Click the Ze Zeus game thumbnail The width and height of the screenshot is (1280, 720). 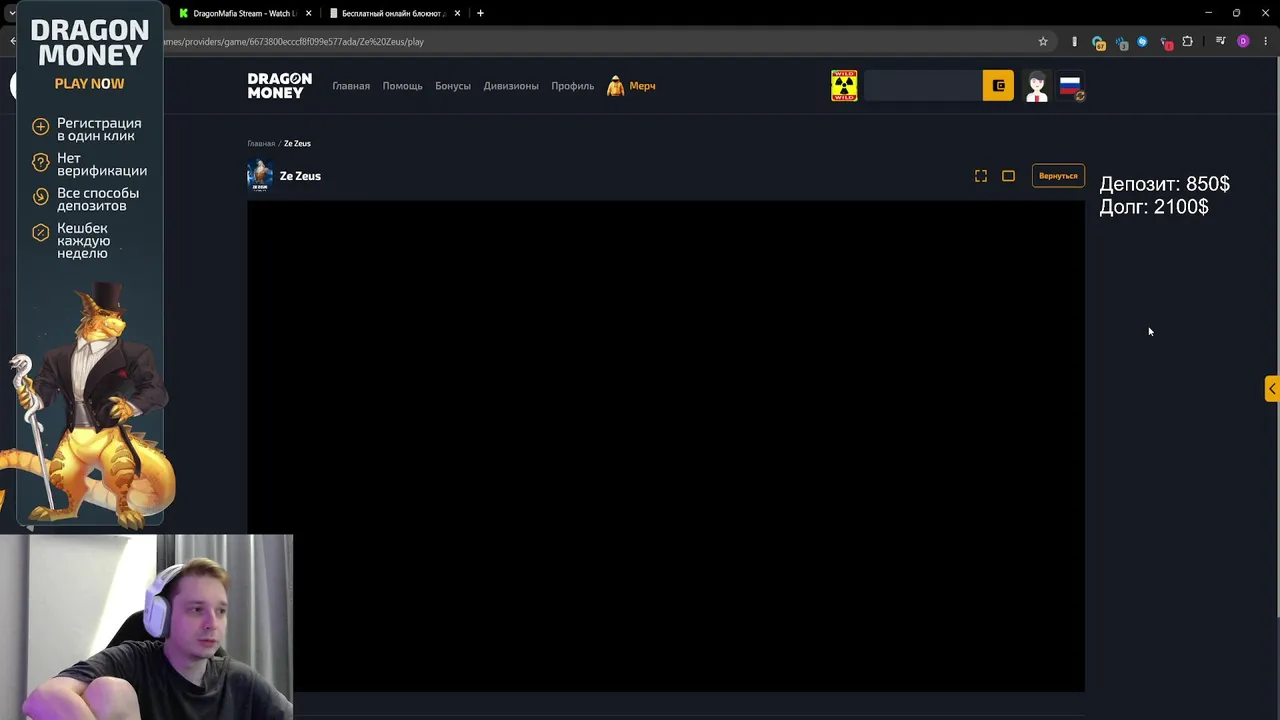coord(260,176)
